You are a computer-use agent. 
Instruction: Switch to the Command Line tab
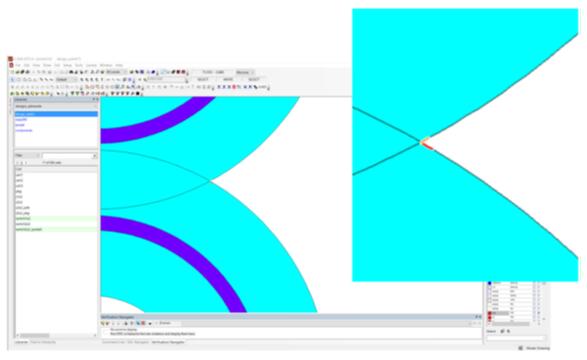[113, 342]
